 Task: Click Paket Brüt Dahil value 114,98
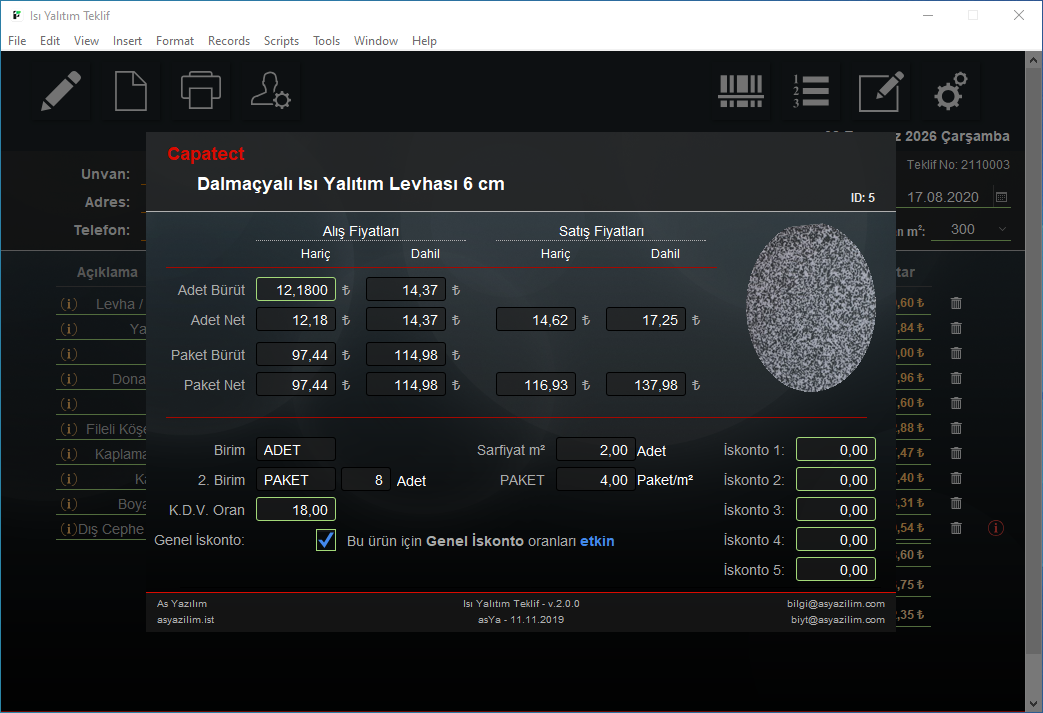(406, 355)
